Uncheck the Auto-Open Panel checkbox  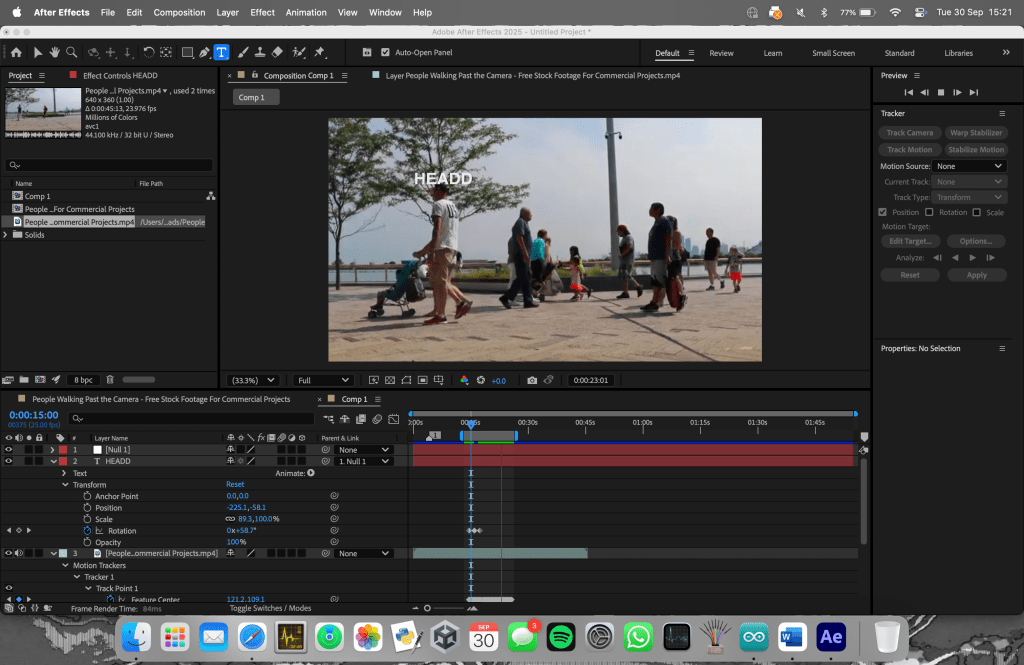coord(385,52)
